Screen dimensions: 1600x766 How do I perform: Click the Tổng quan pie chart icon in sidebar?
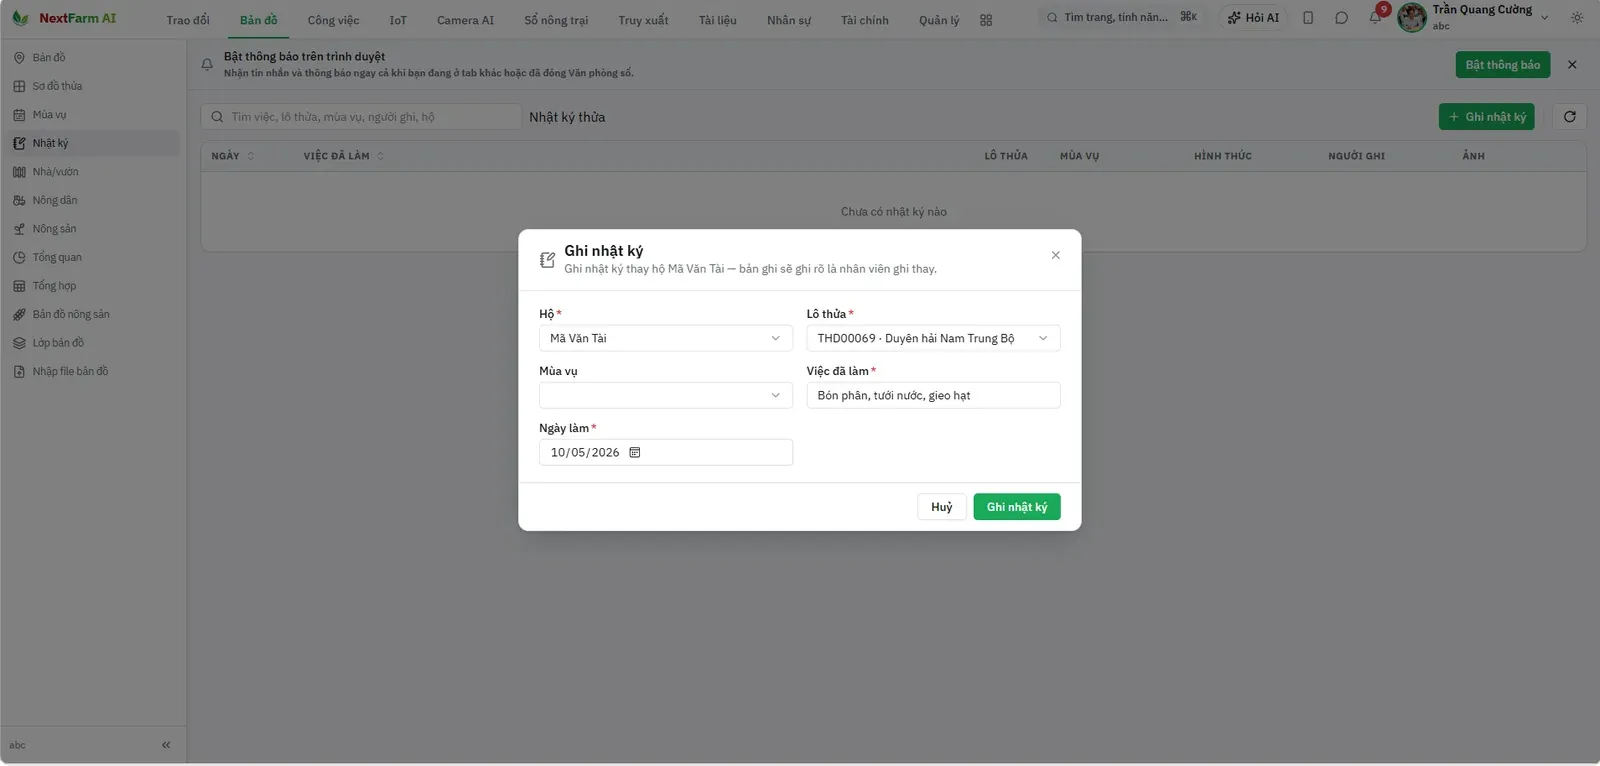pos(19,258)
